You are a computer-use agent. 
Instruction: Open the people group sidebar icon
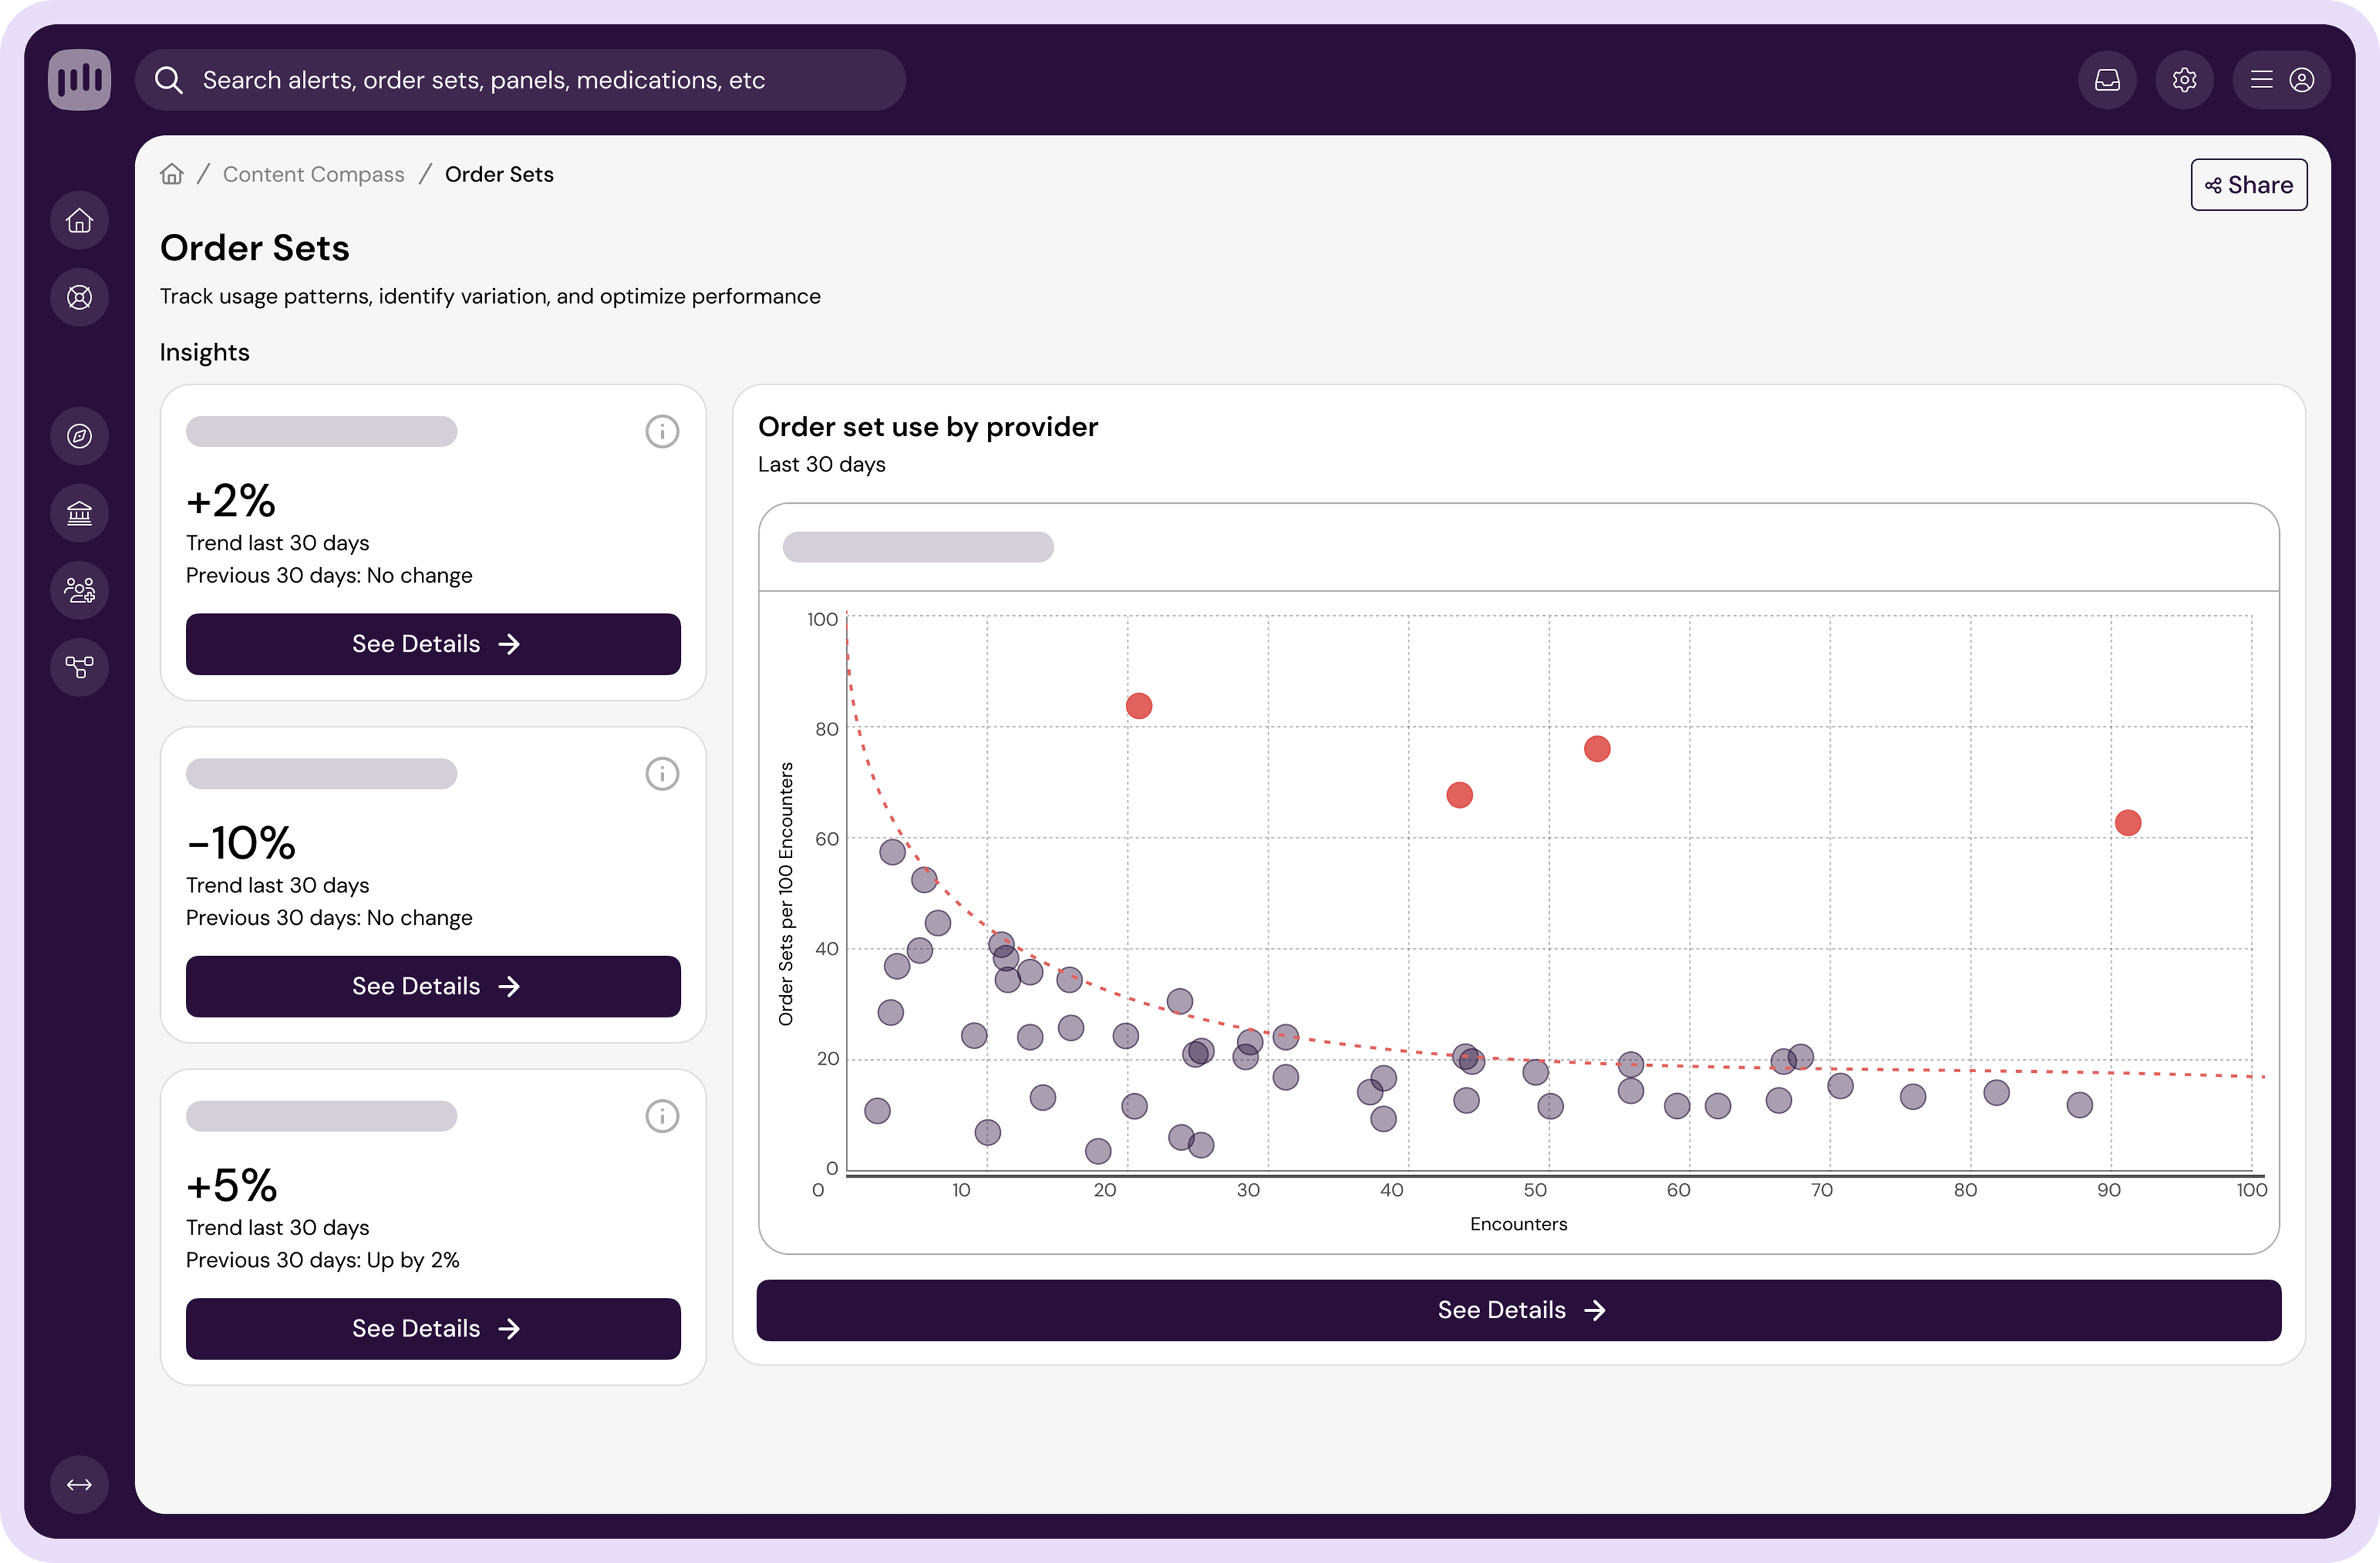pyautogui.click(x=79, y=590)
